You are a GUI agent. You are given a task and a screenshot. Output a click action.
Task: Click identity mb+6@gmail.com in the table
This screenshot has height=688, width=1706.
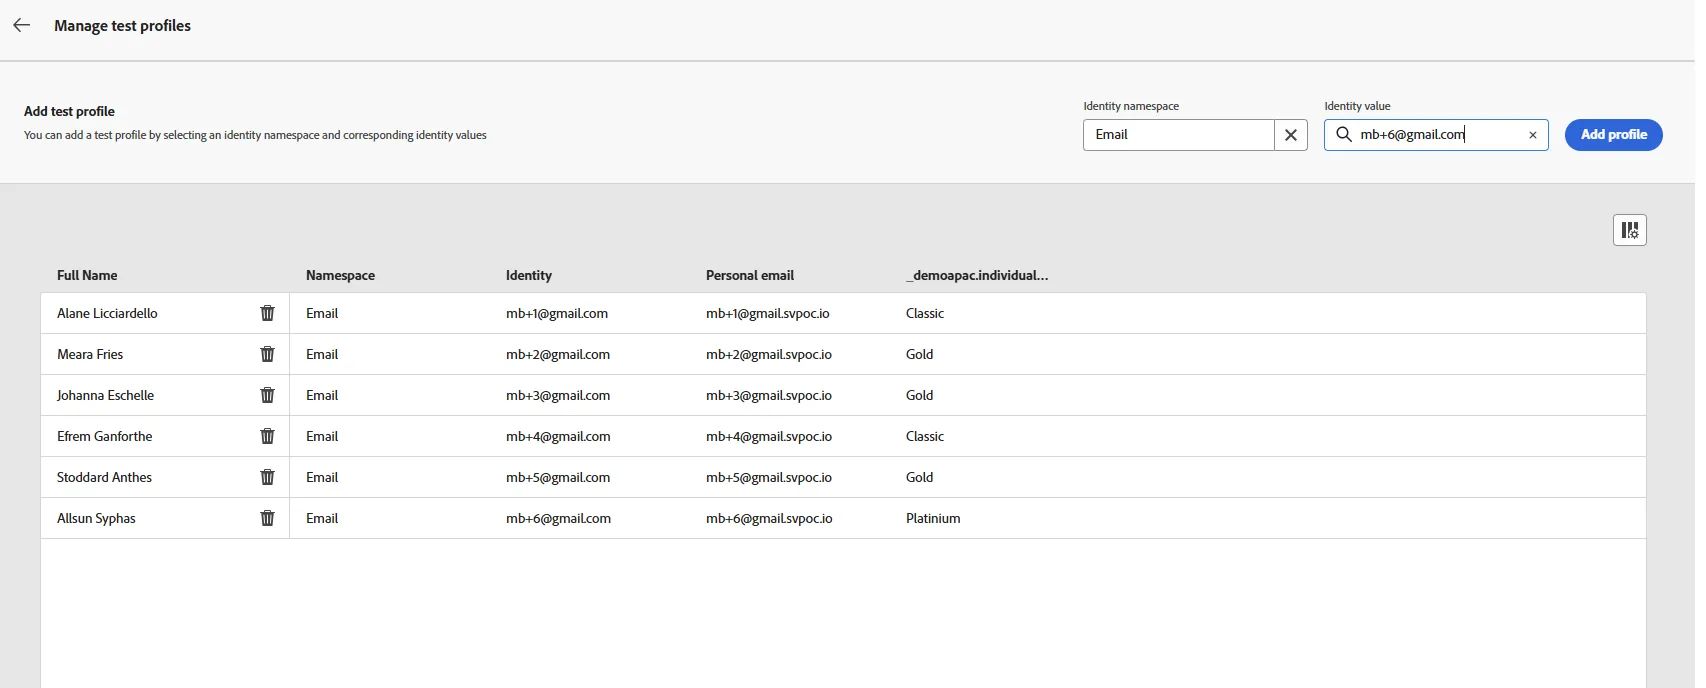click(558, 518)
